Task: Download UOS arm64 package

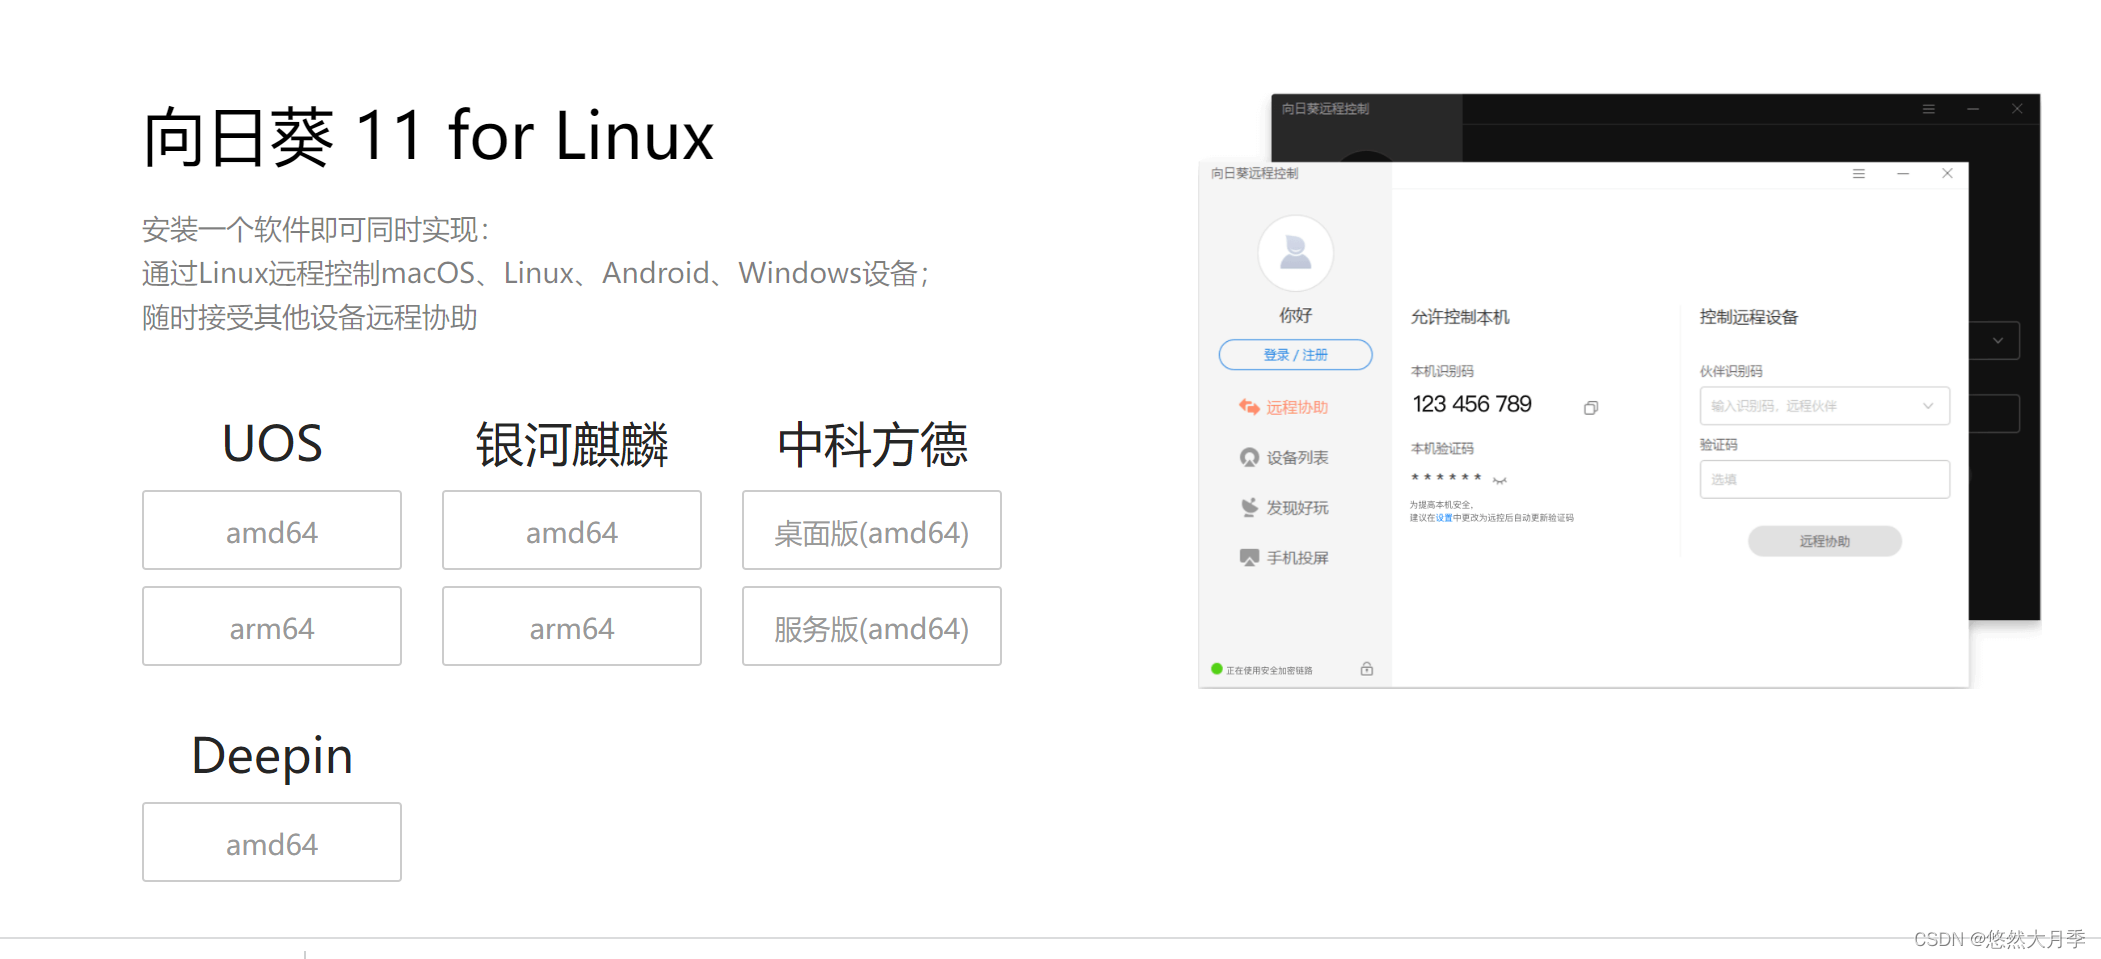Action: point(272,626)
